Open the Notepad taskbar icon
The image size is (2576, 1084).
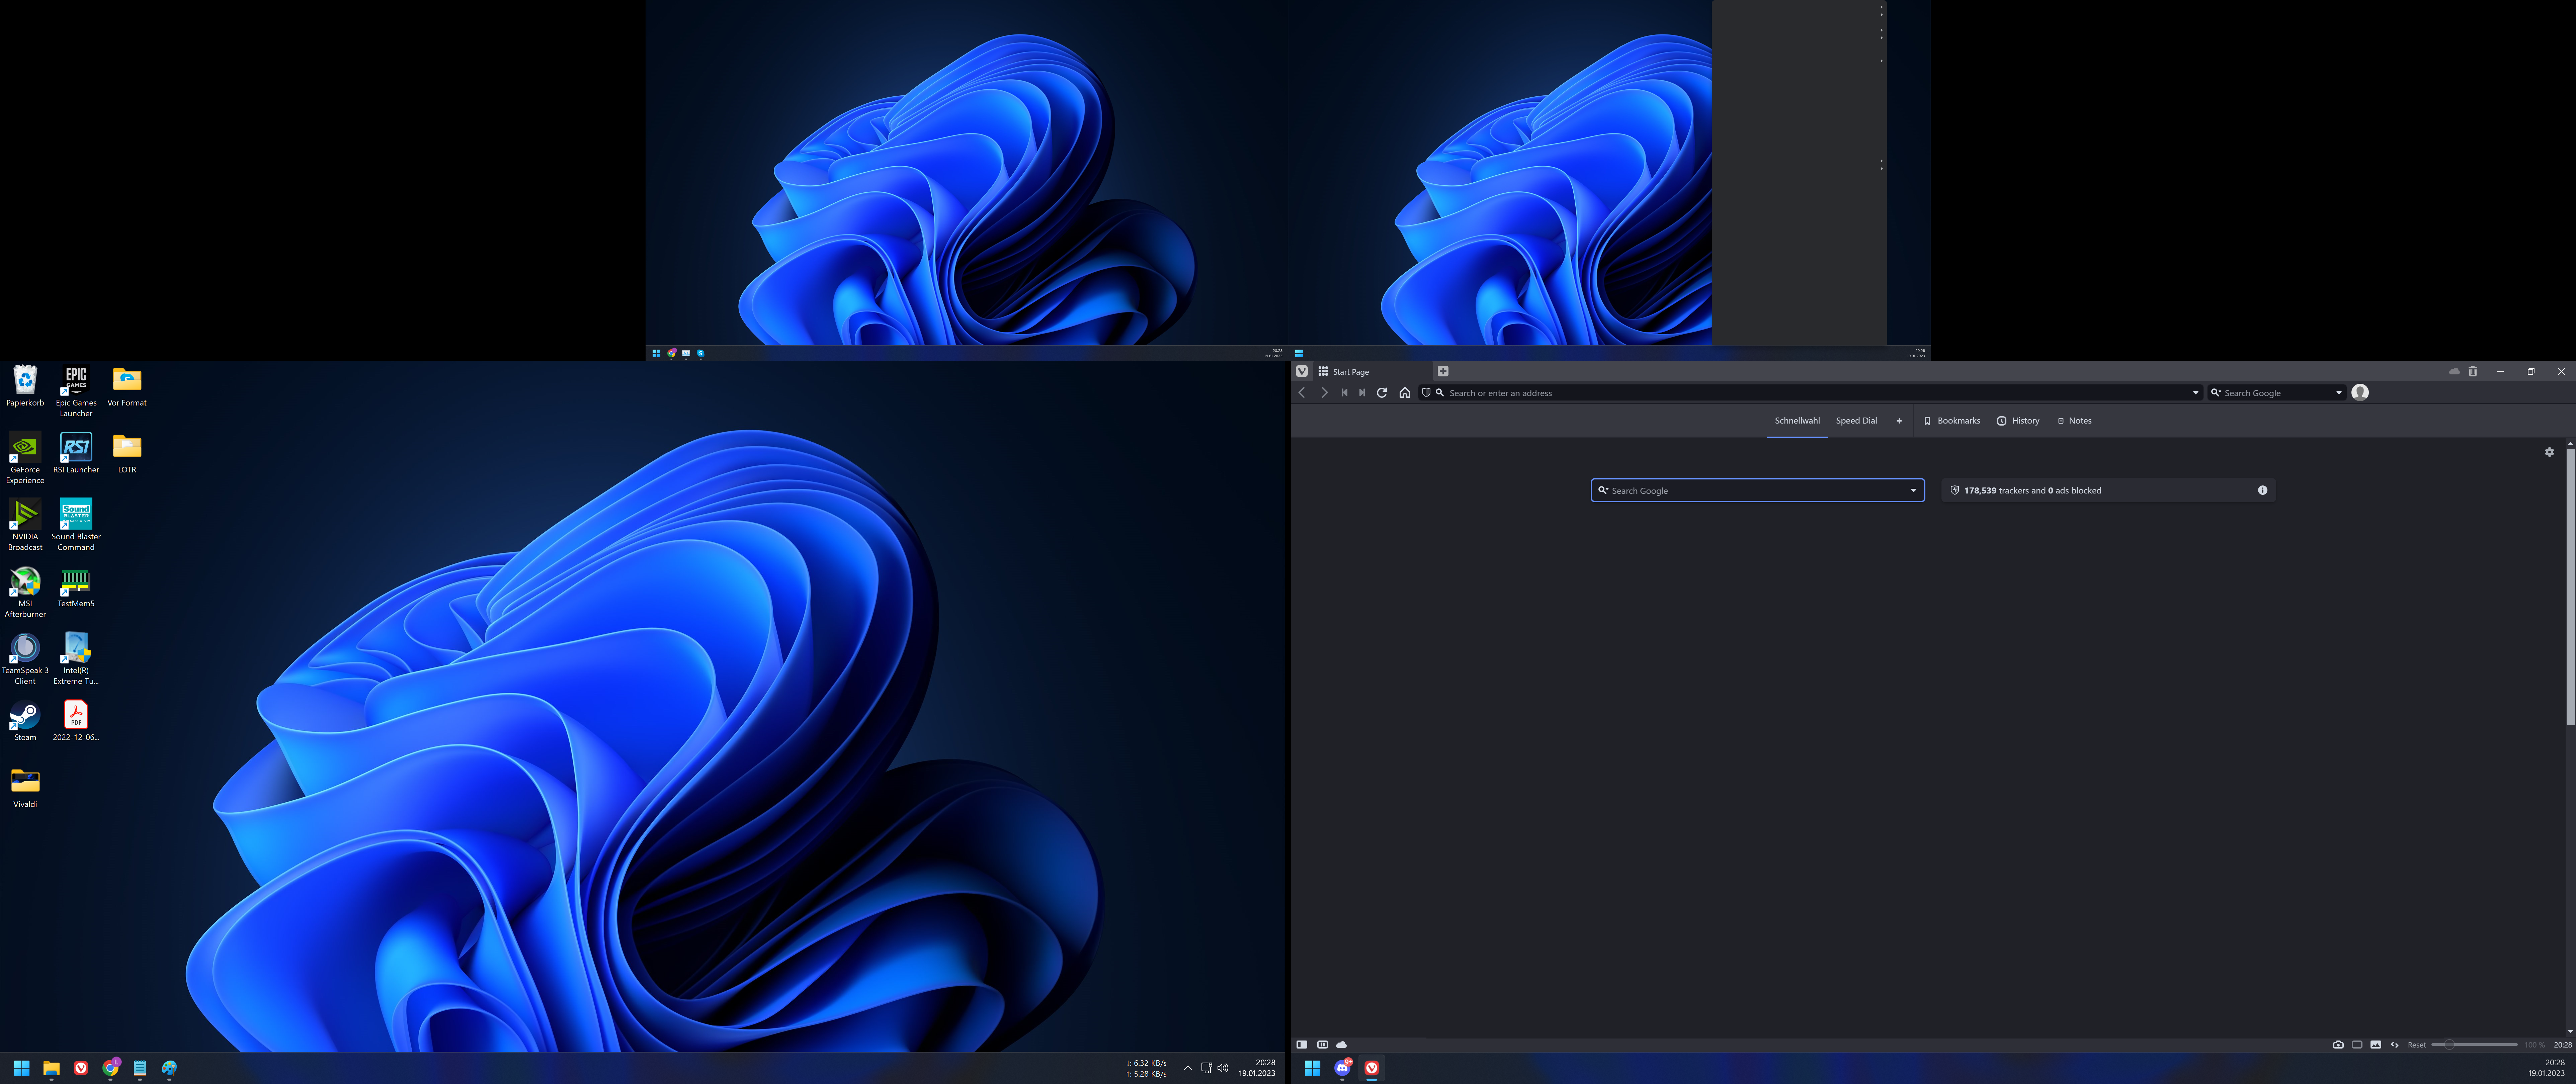point(140,1068)
